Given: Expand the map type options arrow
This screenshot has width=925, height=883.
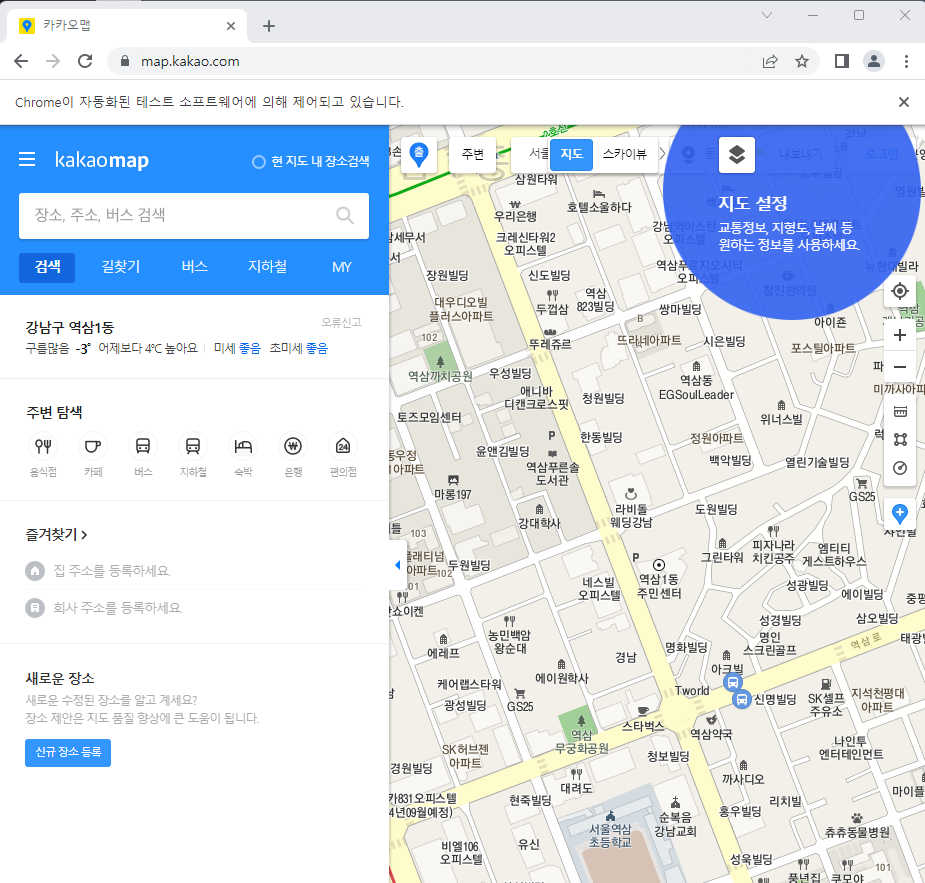Looking at the screenshot, I should [662, 154].
